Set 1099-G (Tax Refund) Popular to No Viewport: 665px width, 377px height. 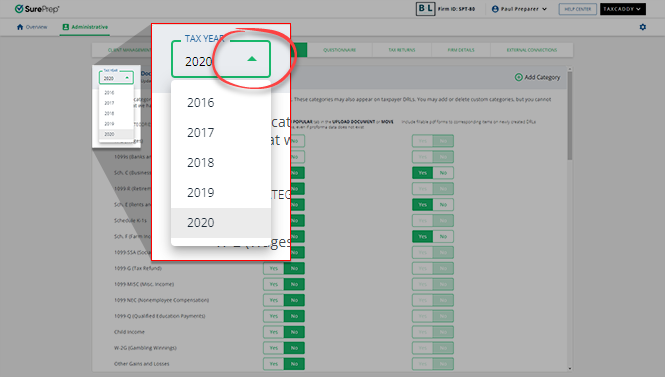tap(294, 268)
